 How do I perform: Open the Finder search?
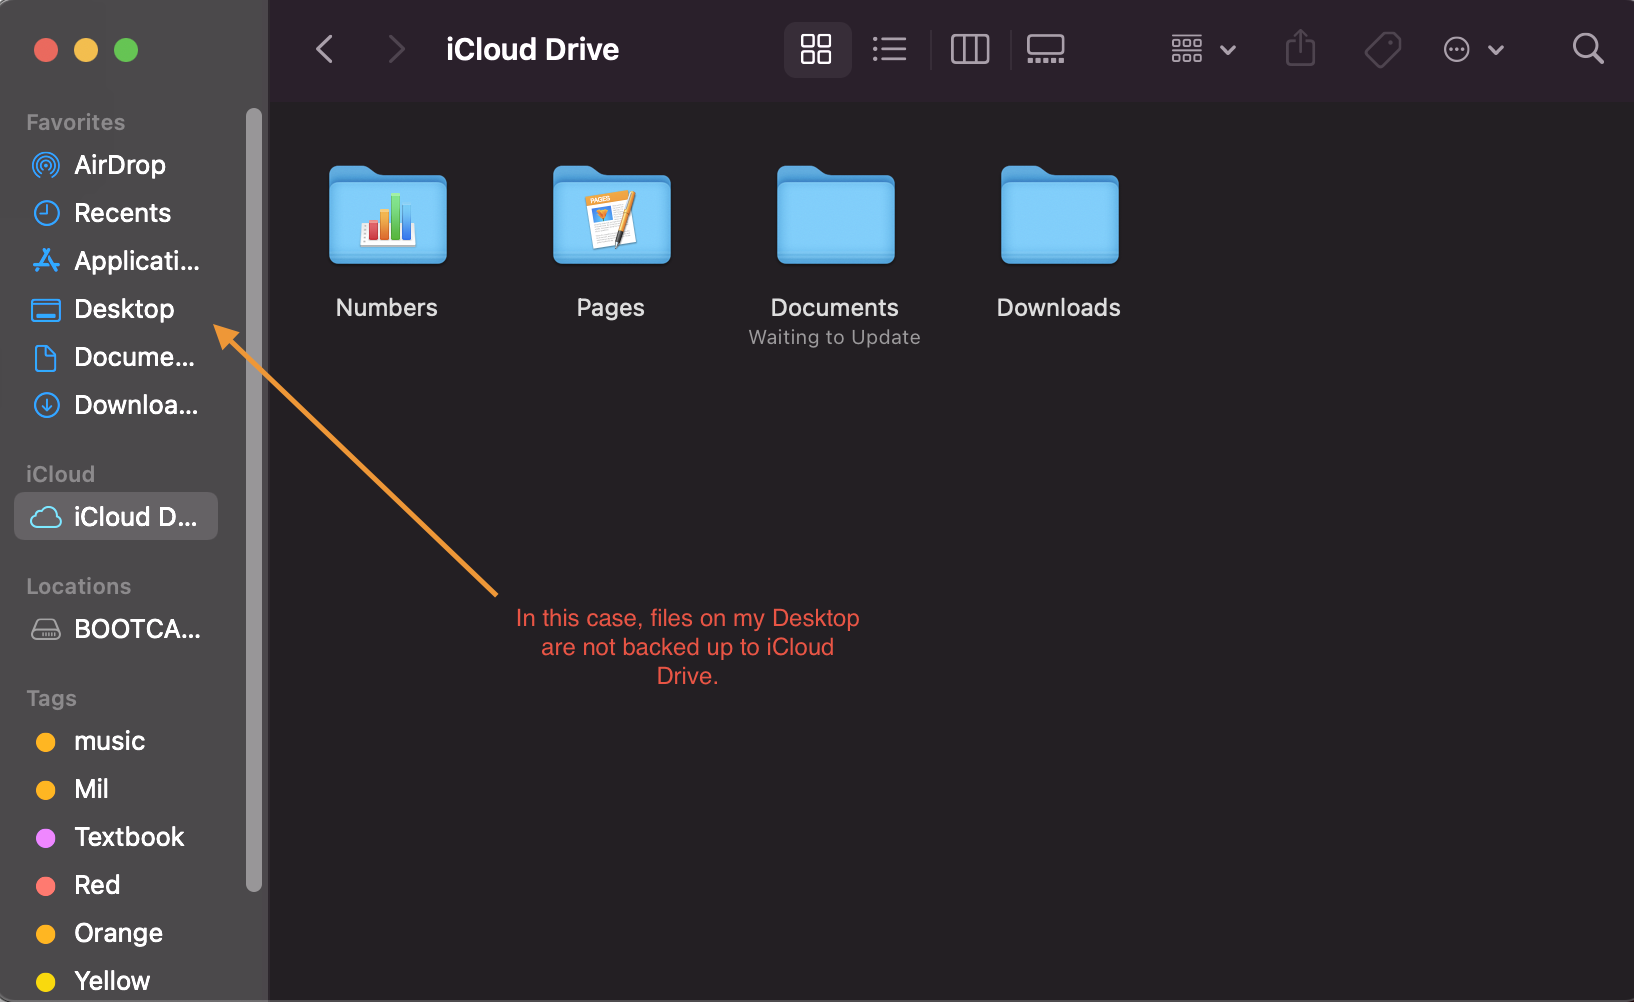[x=1588, y=48]
